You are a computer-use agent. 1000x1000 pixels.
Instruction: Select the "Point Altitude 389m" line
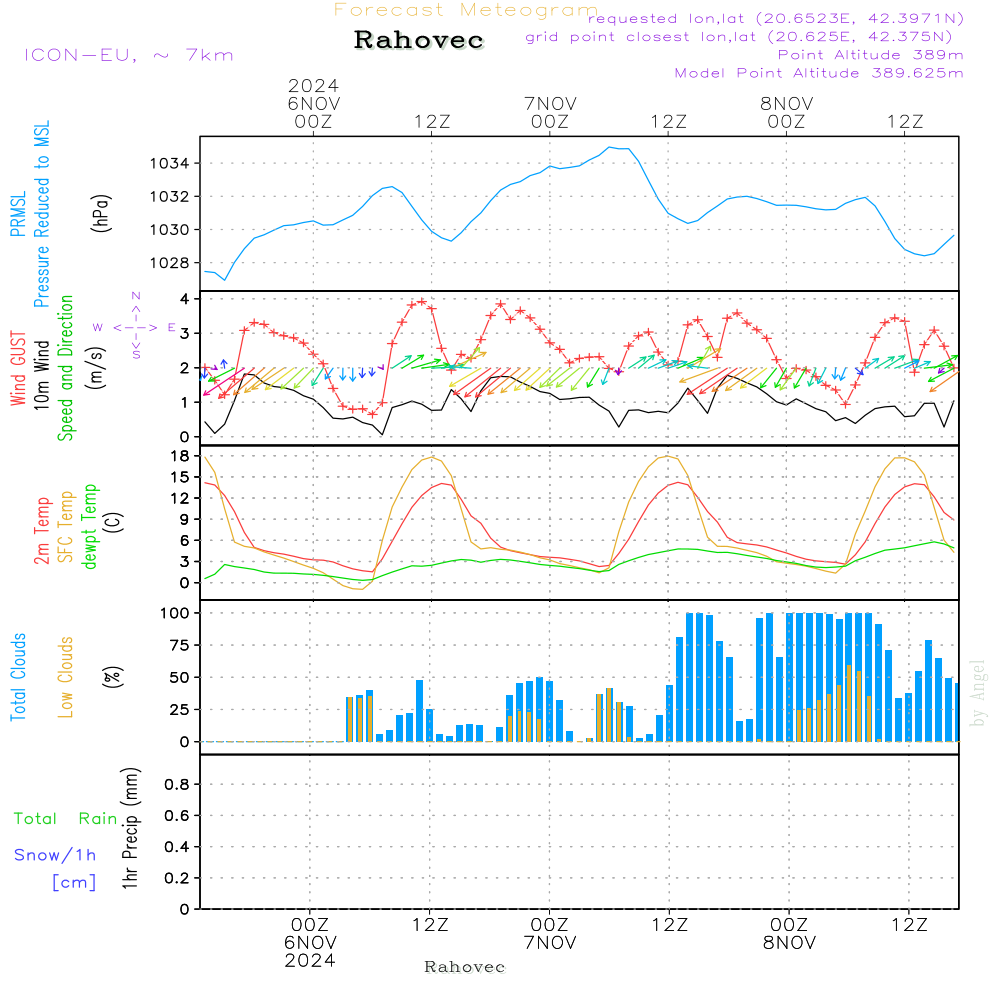pos(871,55)
